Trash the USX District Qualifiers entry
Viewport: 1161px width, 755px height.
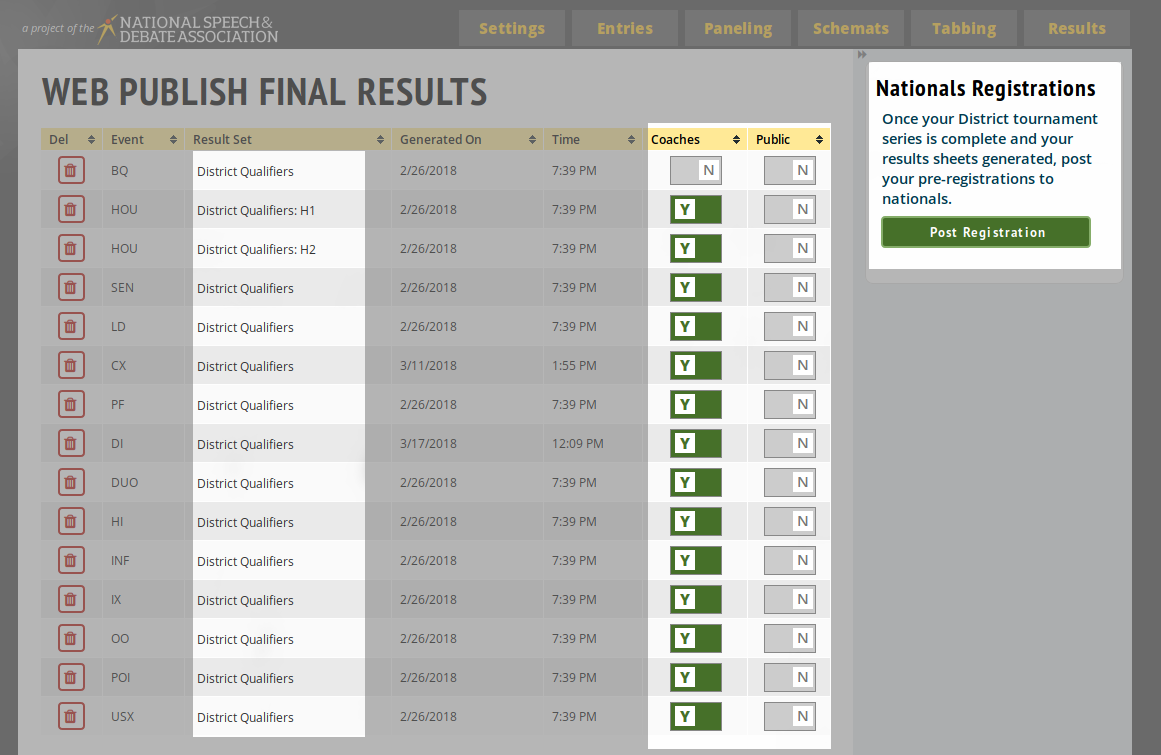click(x=70, y=717)
